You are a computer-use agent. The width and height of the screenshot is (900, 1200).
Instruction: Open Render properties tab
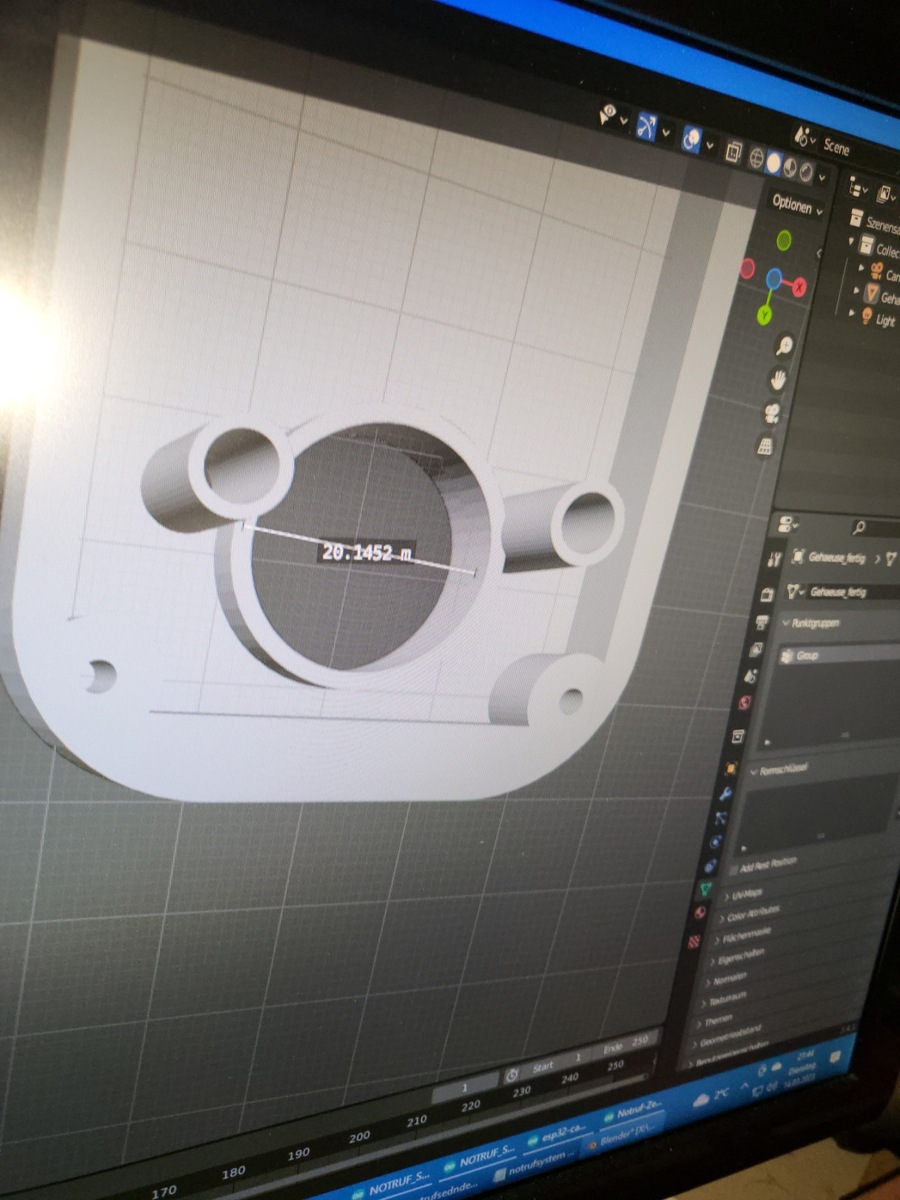coord(767,594)
